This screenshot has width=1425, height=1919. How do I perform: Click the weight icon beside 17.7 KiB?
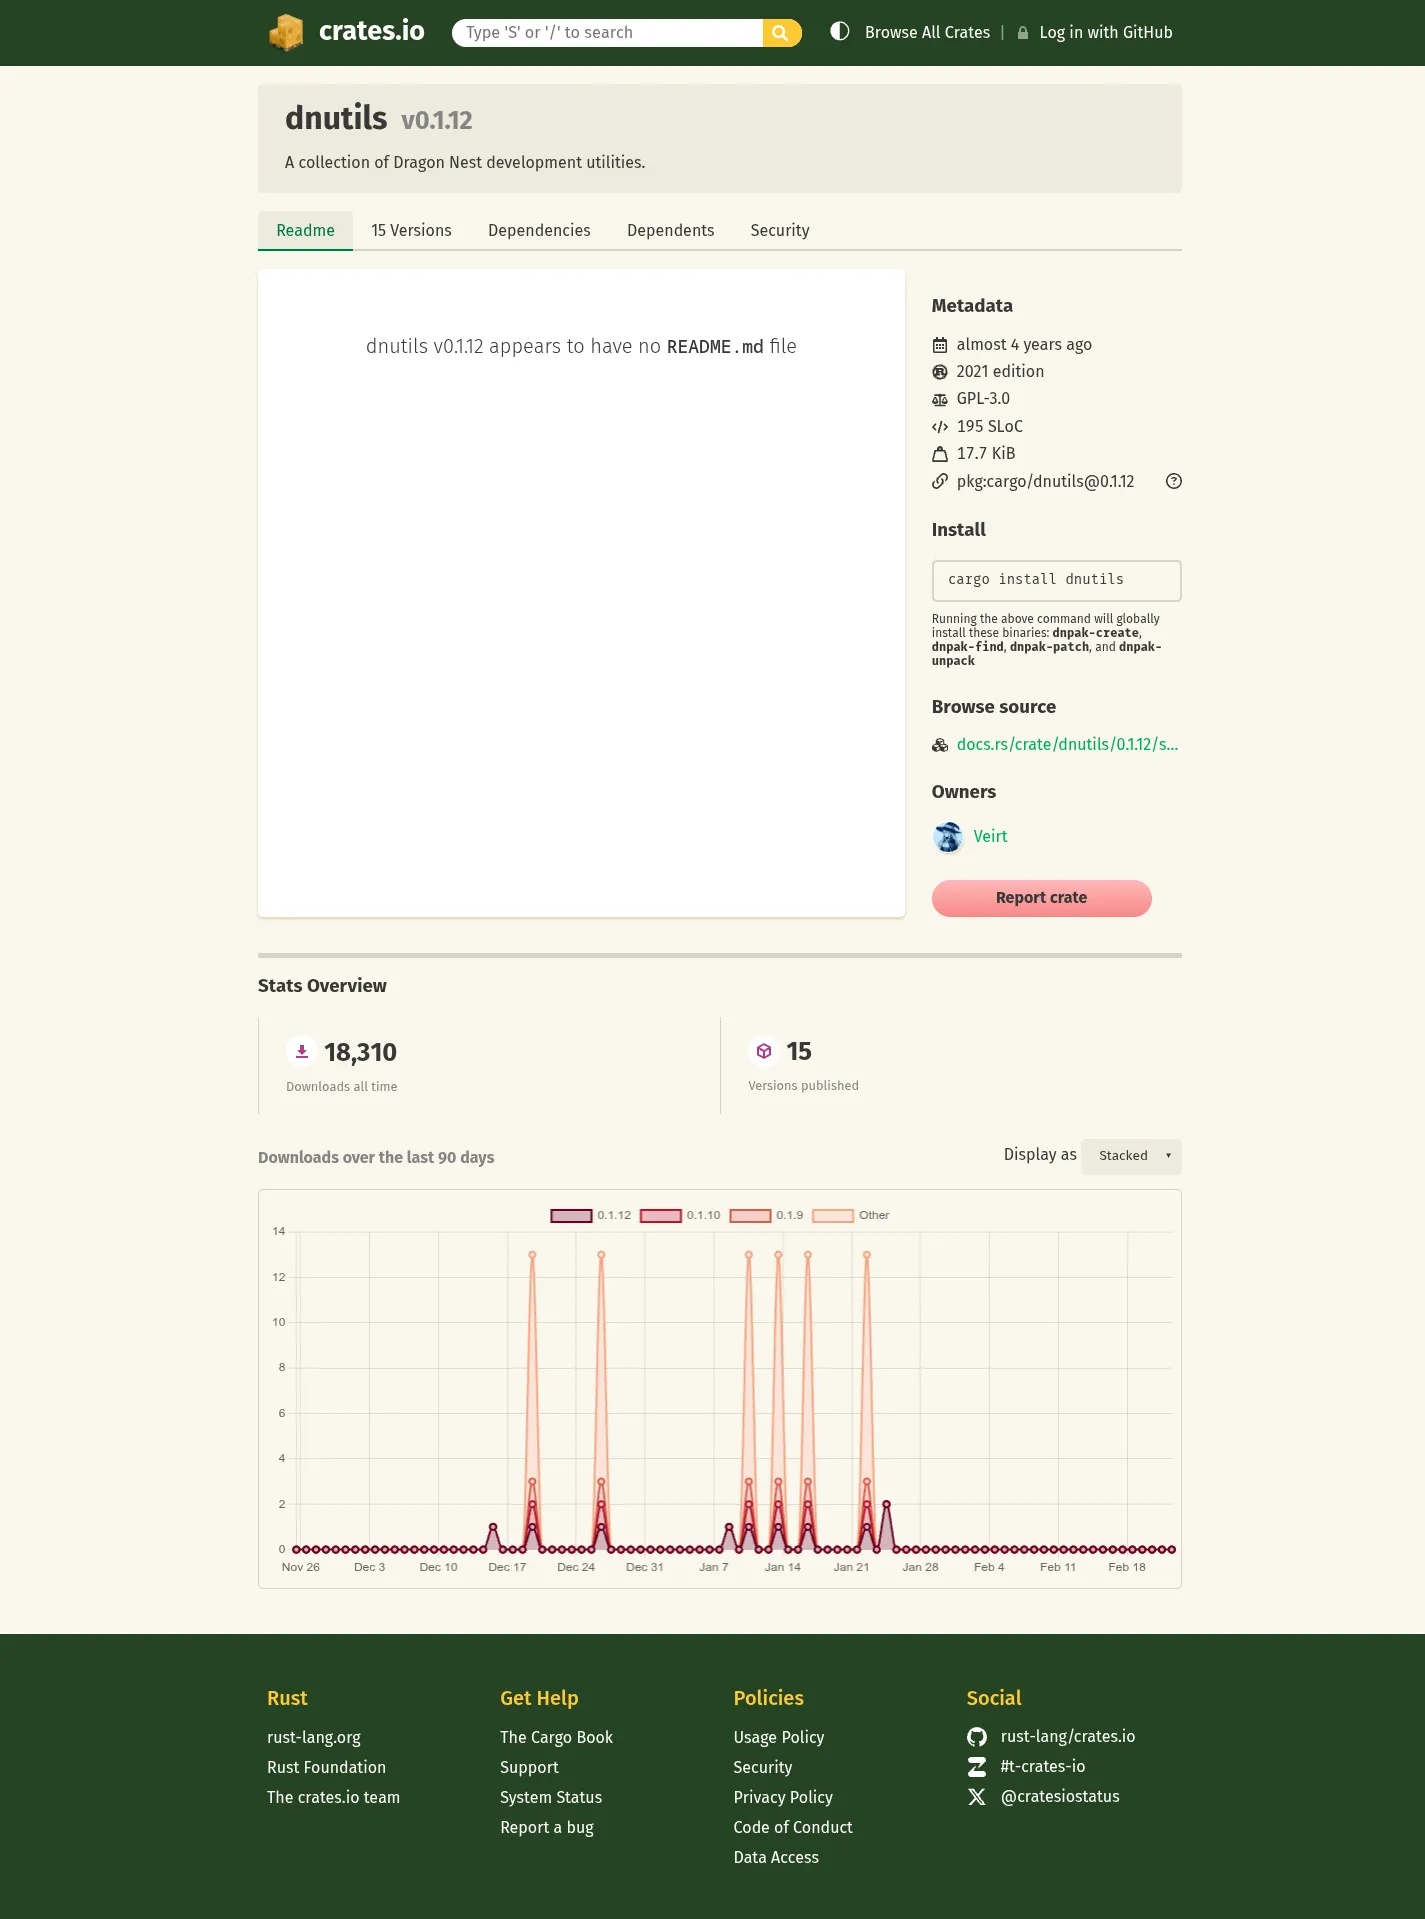(940, 454)
